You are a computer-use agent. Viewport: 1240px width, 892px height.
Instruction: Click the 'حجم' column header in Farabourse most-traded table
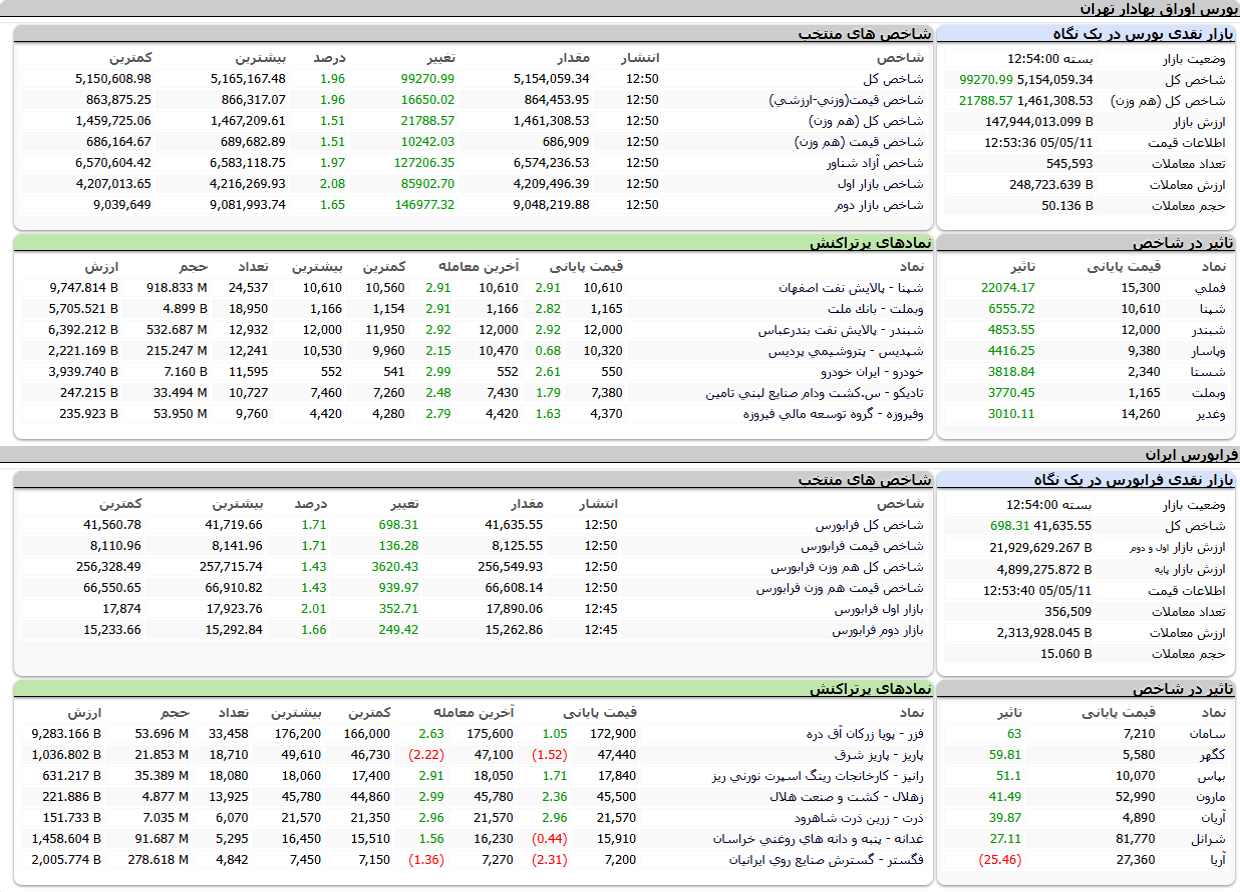pos(176,713)
